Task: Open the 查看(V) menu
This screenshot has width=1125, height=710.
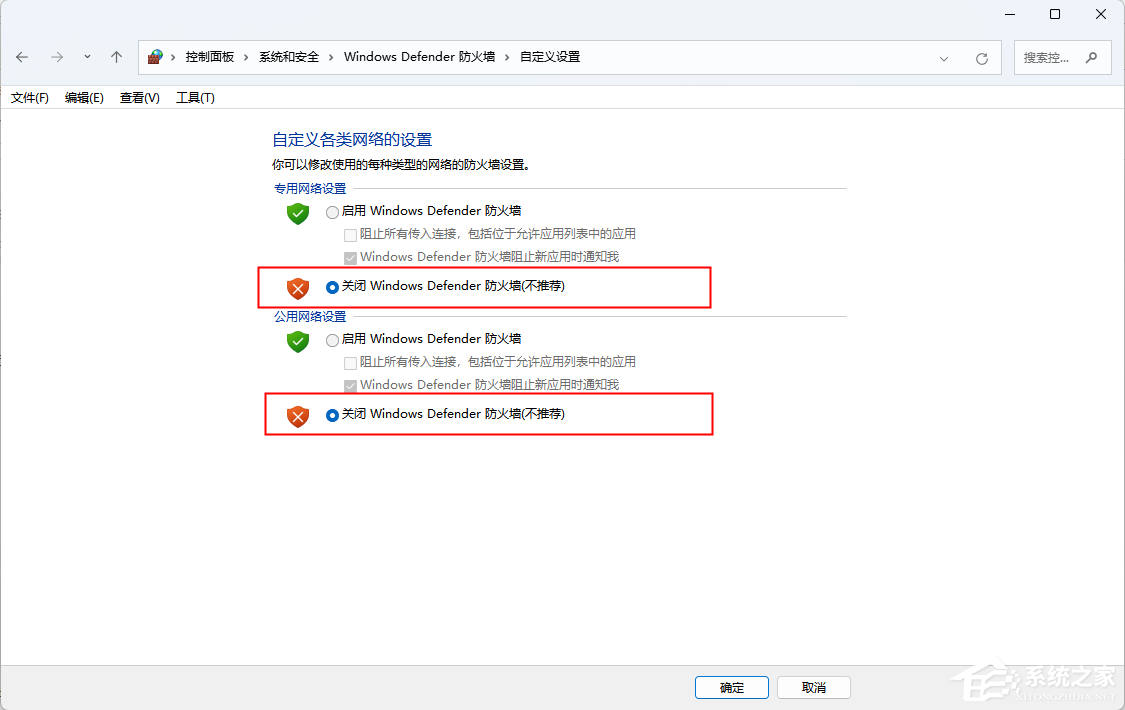Action: click(139, 98)
